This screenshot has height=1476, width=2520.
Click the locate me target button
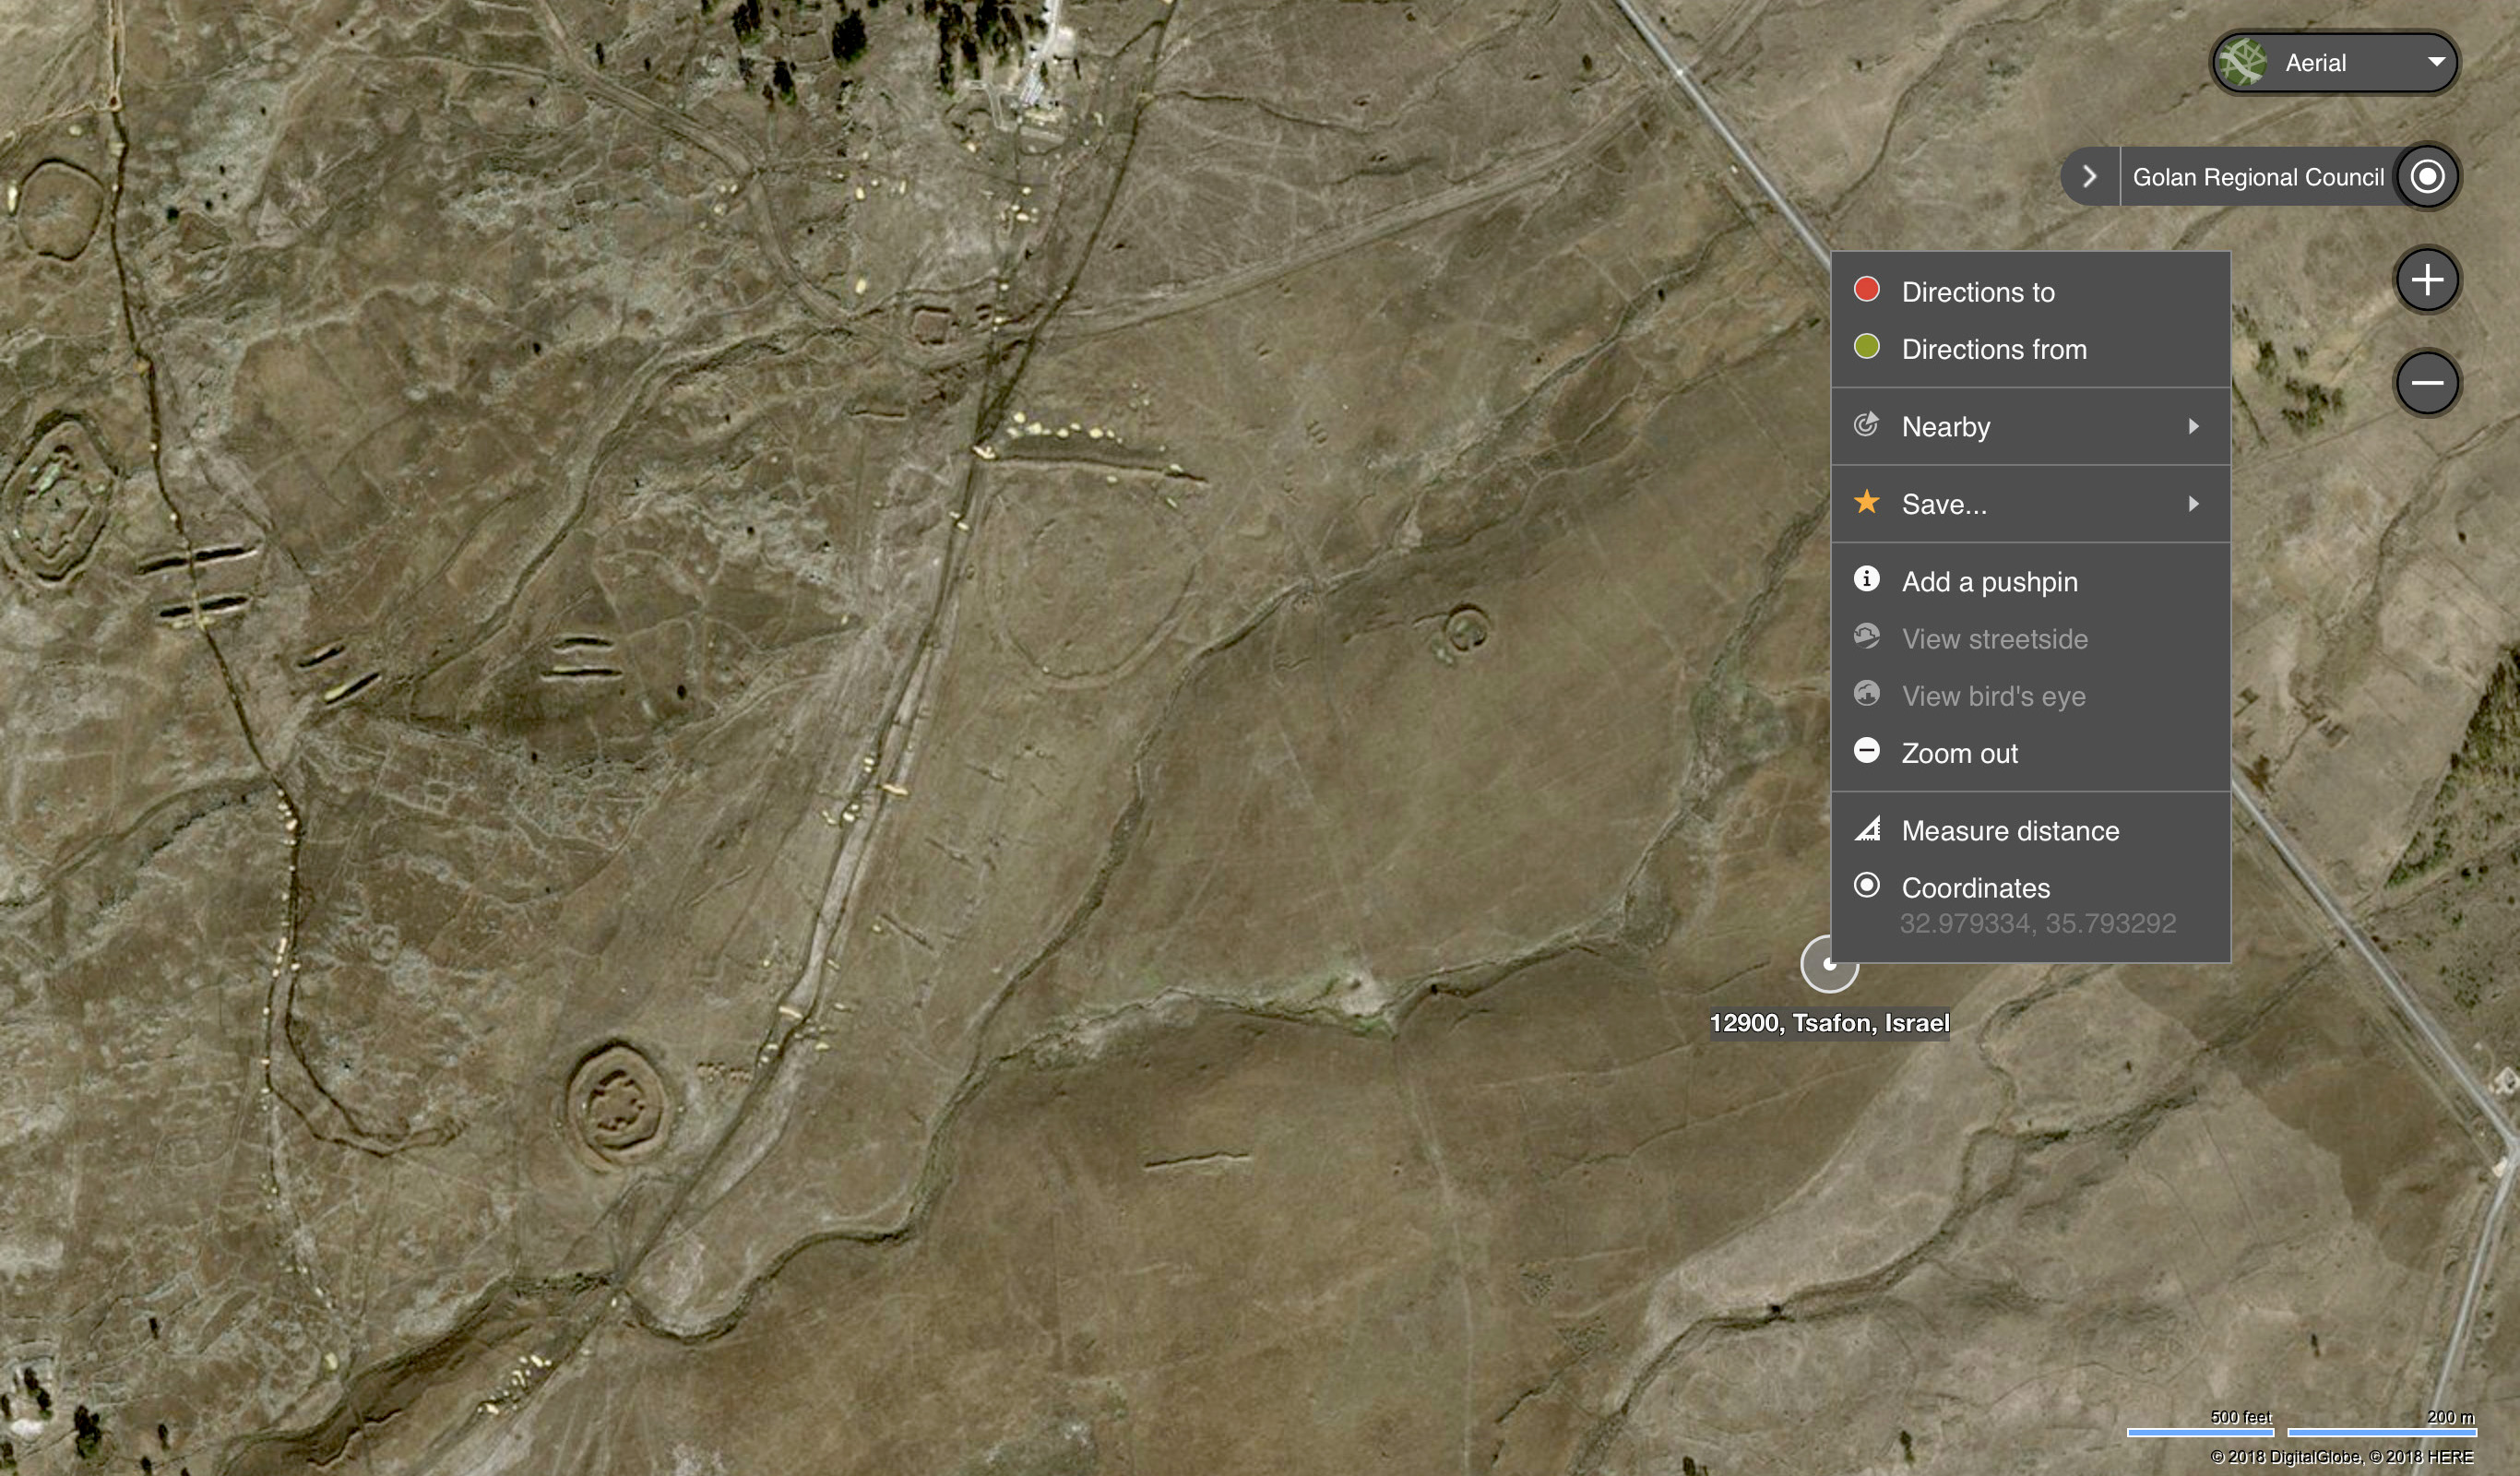pyautogui.click(x=2427, y=177)
